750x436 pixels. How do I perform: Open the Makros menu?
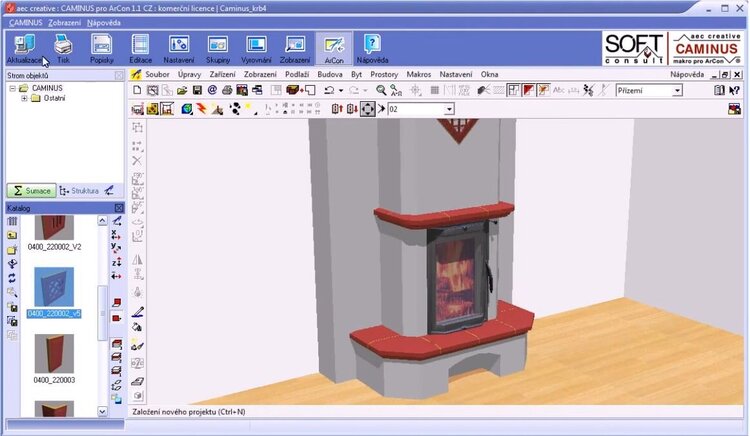(419, 74)
